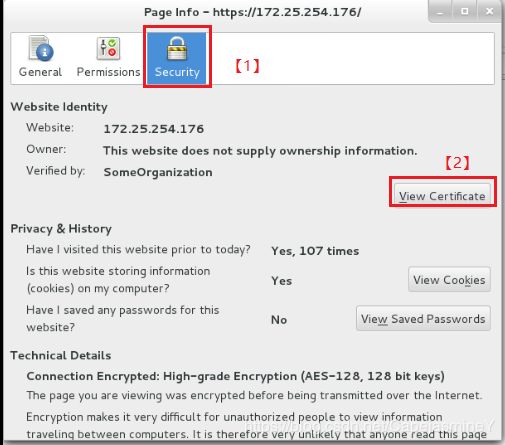Switch to the General tab label
Image resolution: width=505 pixels, height=445 pixels.
click(40, 72)
